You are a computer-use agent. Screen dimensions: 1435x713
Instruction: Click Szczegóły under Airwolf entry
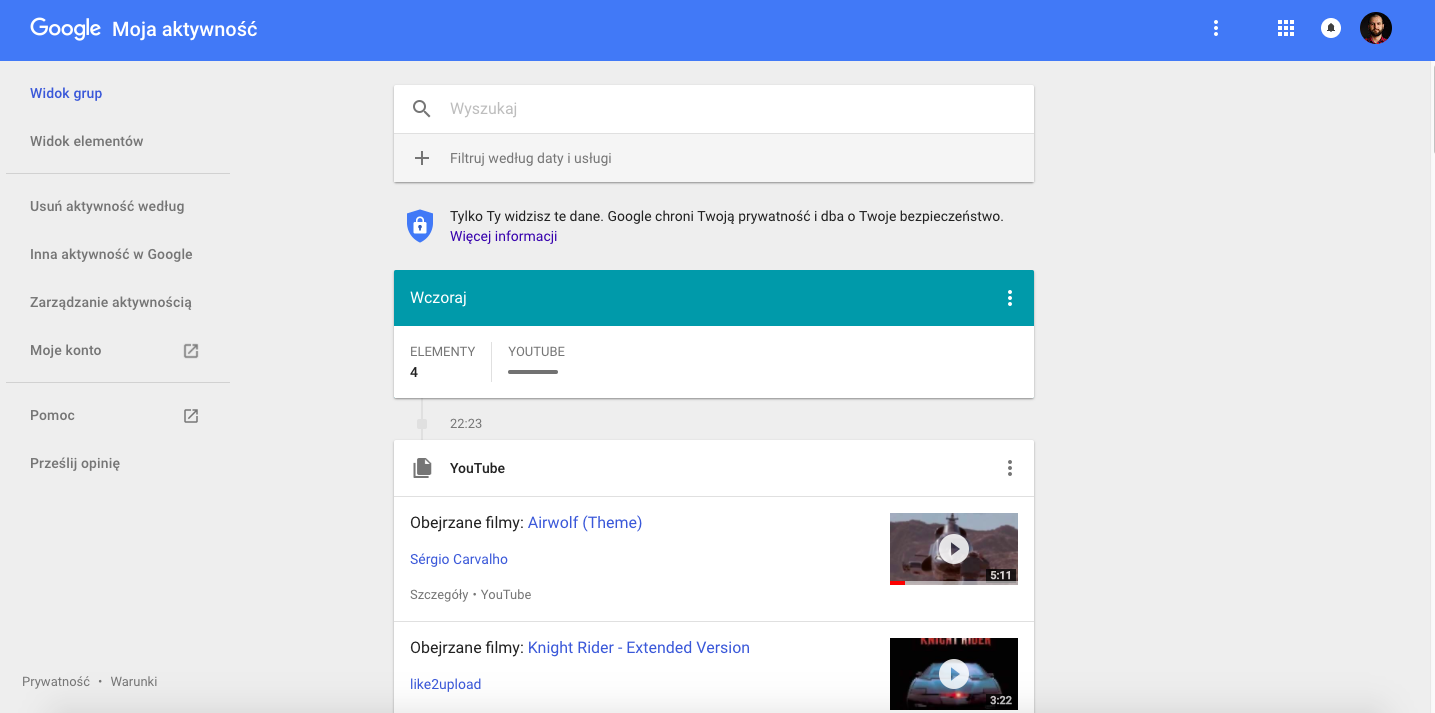coord(439,594)
